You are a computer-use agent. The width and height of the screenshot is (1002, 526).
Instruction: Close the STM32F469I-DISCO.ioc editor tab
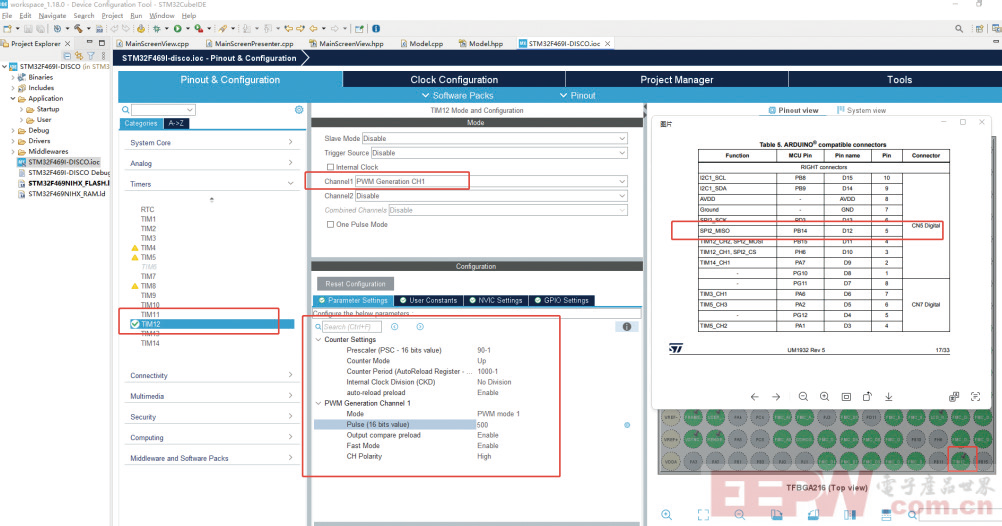pyautogui.click(x=608, y=43)
